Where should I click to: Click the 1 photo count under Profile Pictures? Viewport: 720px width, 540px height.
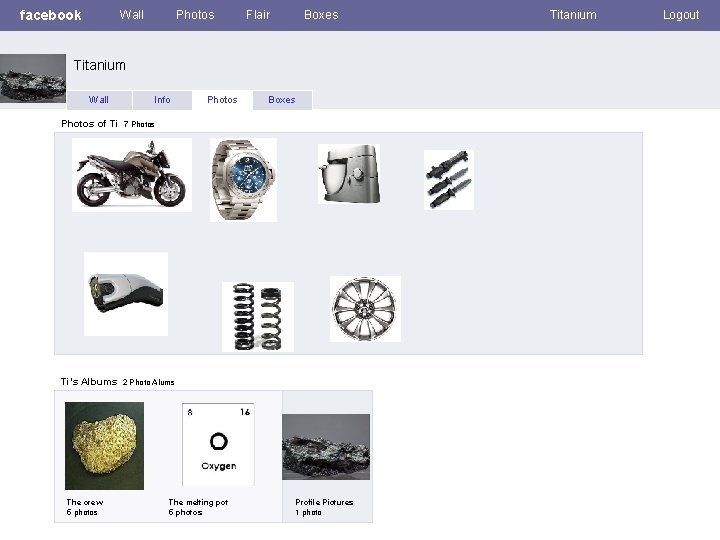(x=308, y=512)
